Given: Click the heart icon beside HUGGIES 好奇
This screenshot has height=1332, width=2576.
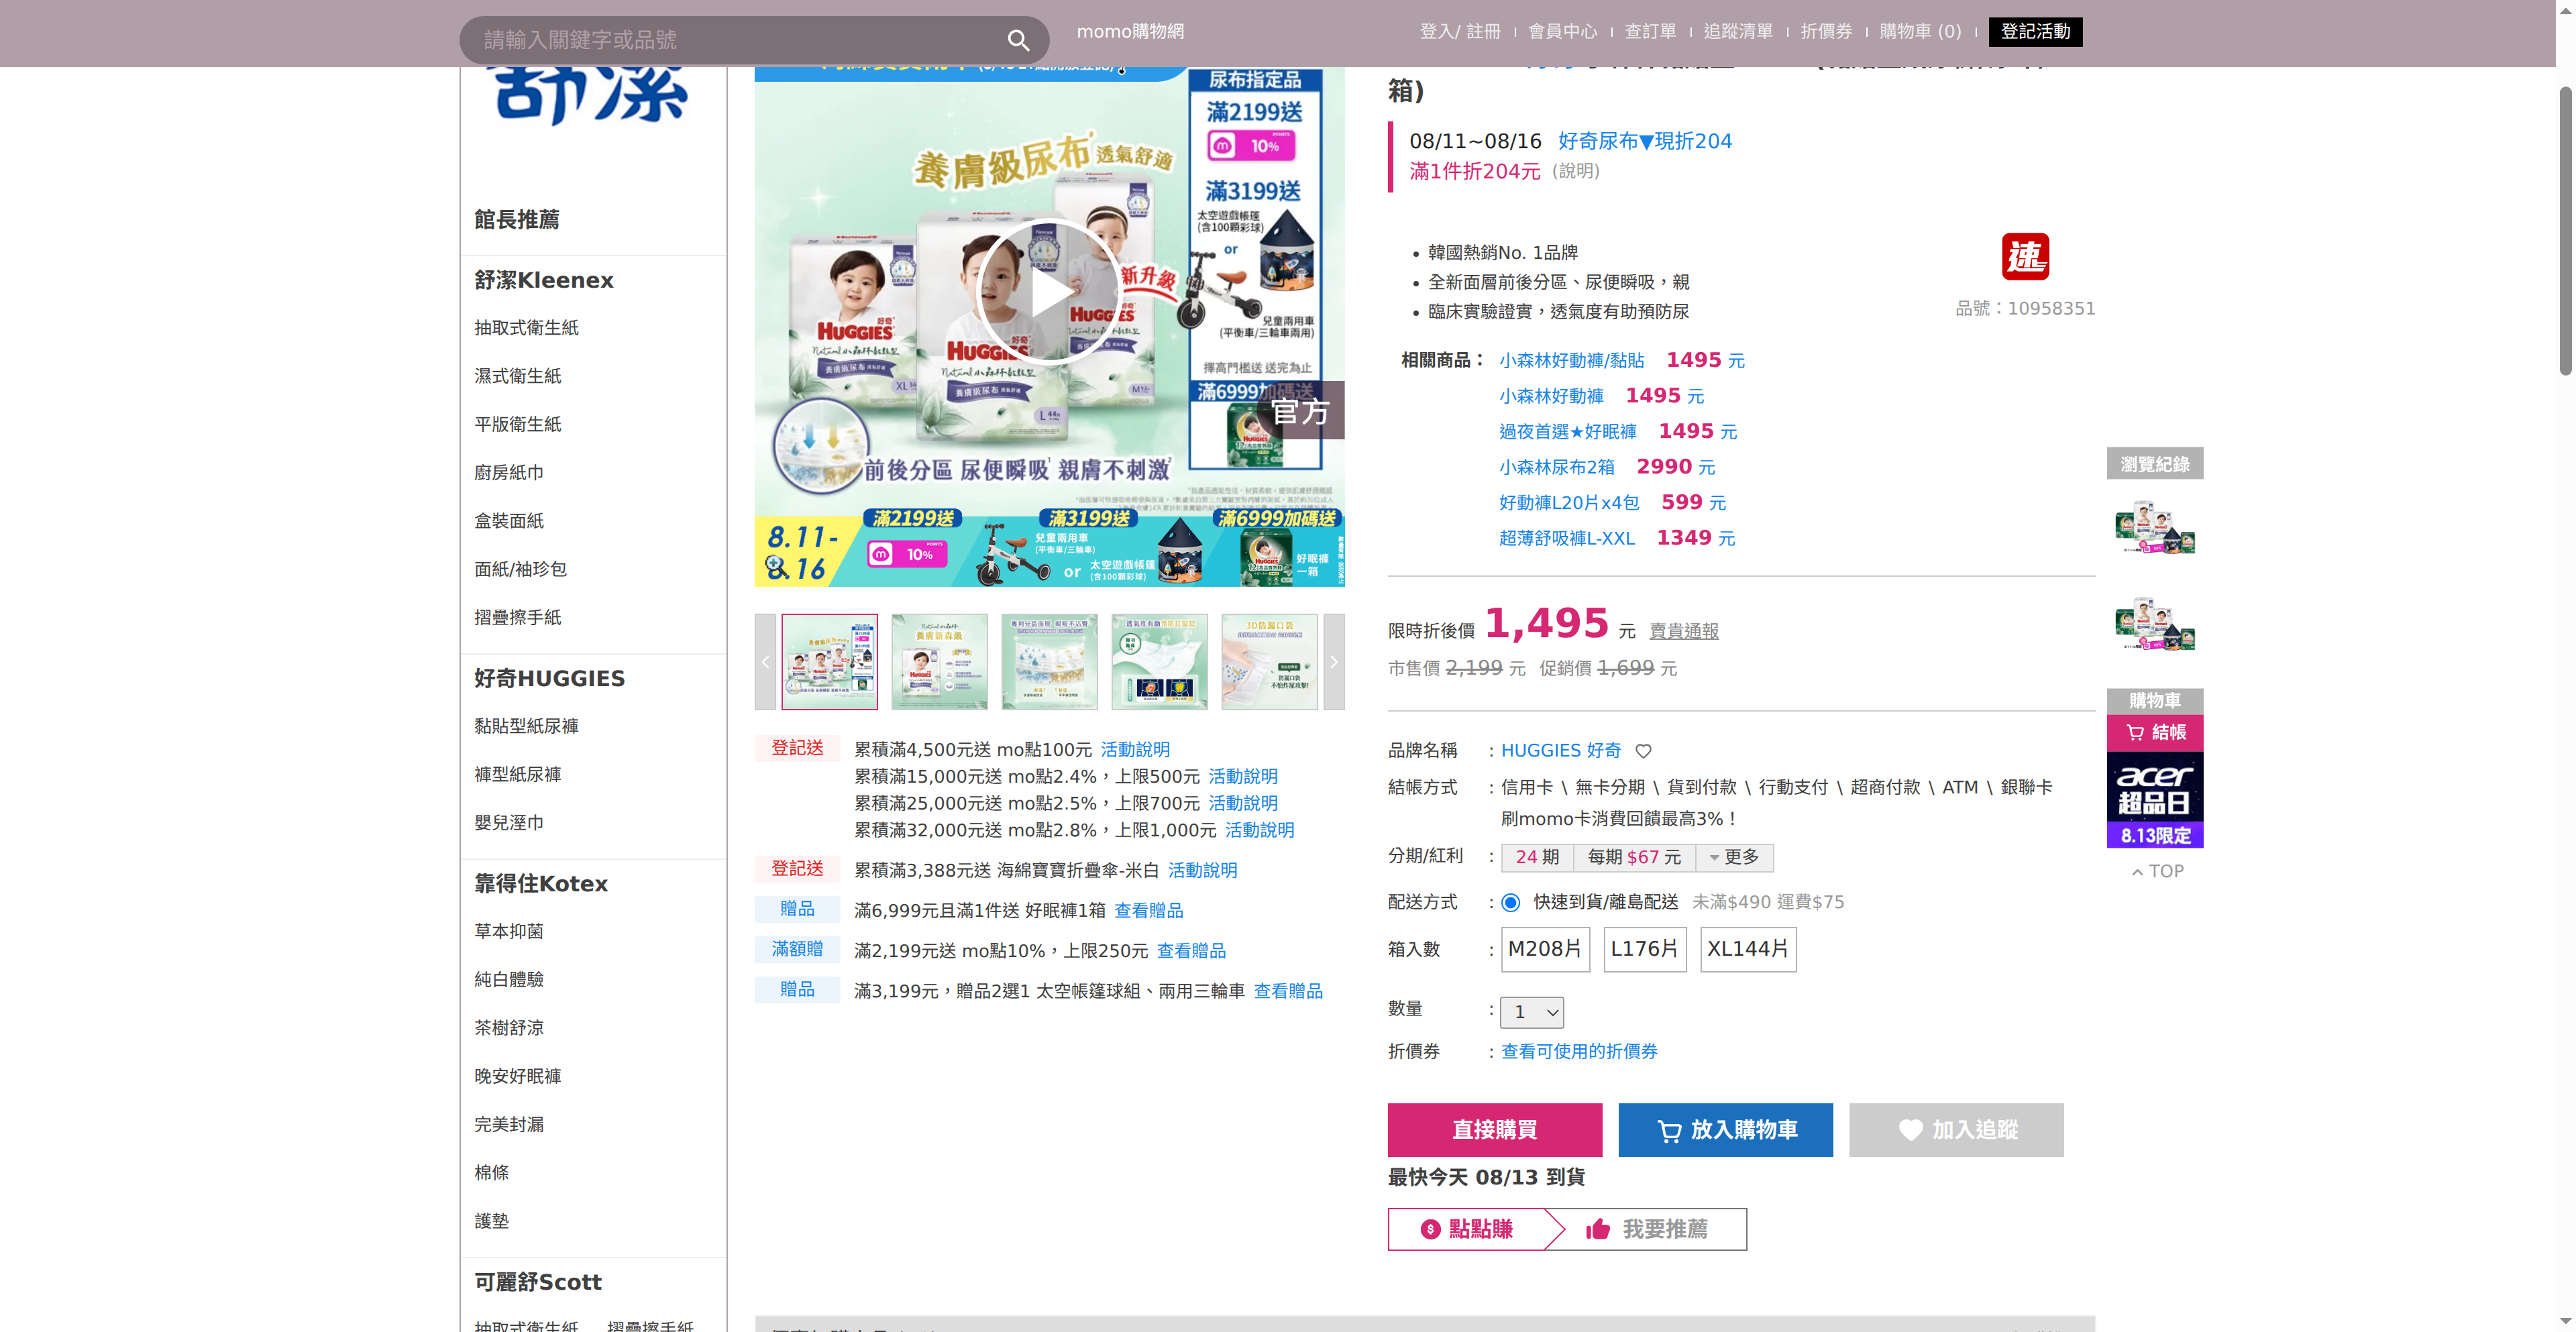Looking at the screenshot, I should [x=1643, y=751].
